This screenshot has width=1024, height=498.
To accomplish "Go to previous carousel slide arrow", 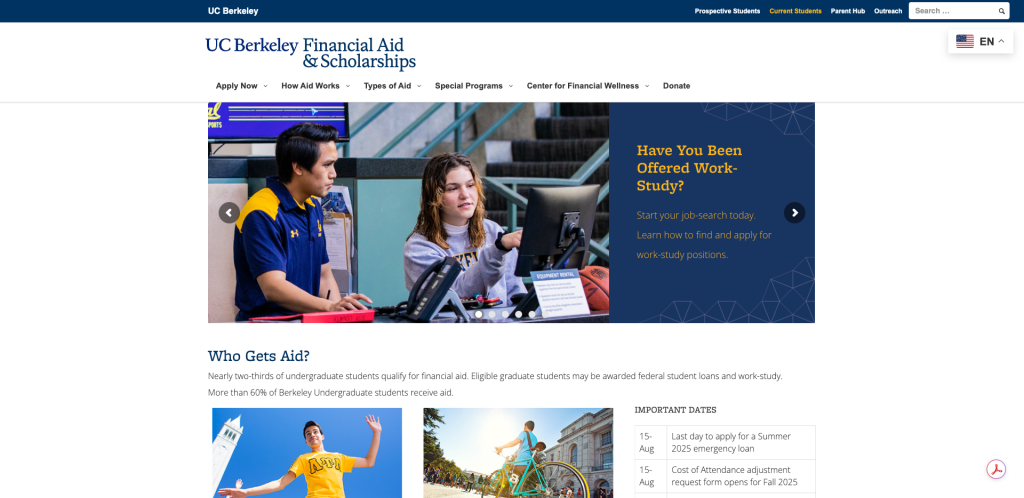I will point(229,212).
